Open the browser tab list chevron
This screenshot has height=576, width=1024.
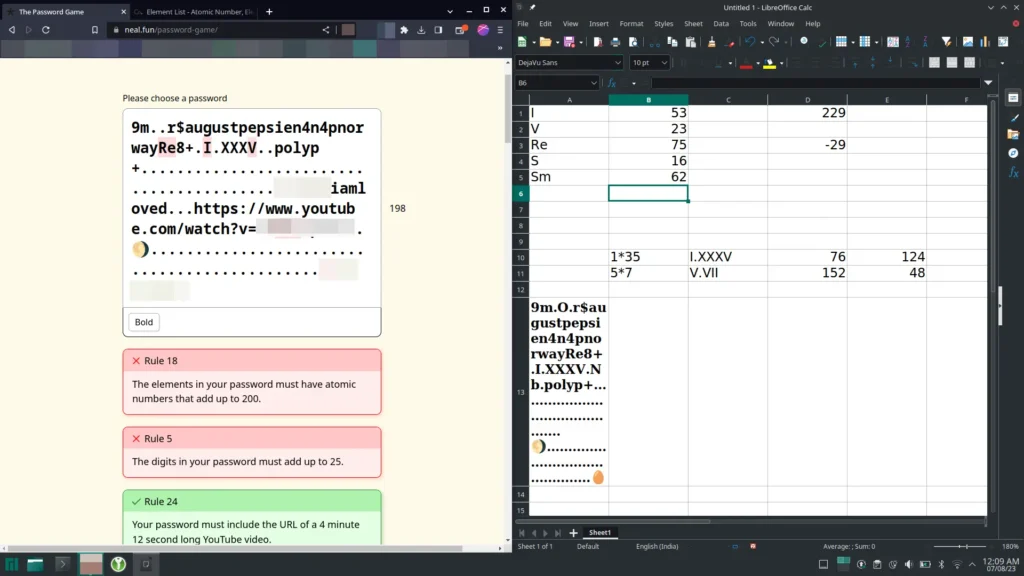449,11
